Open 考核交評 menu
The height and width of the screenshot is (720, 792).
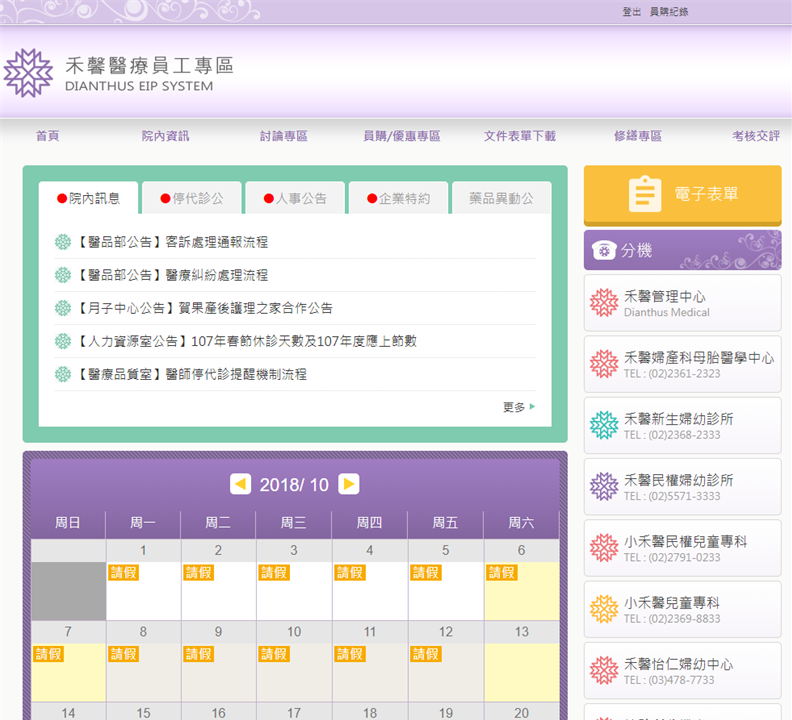756,136
